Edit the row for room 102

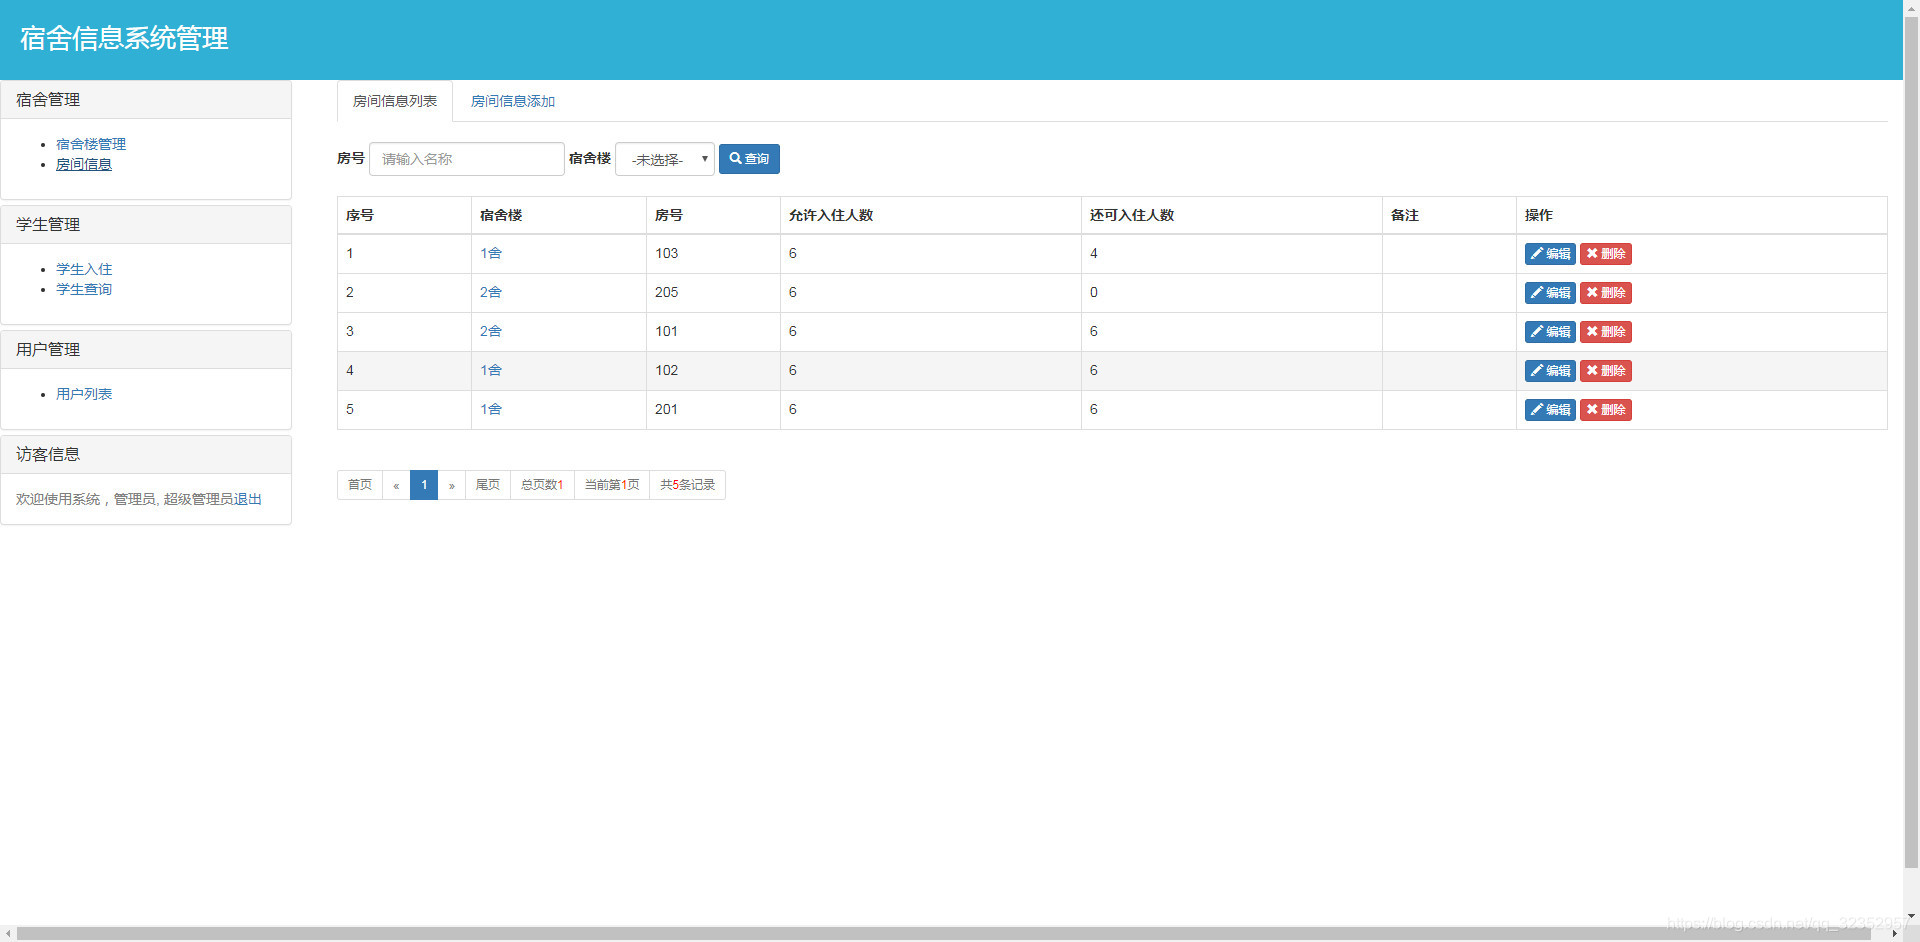(x=1549, y=371)
